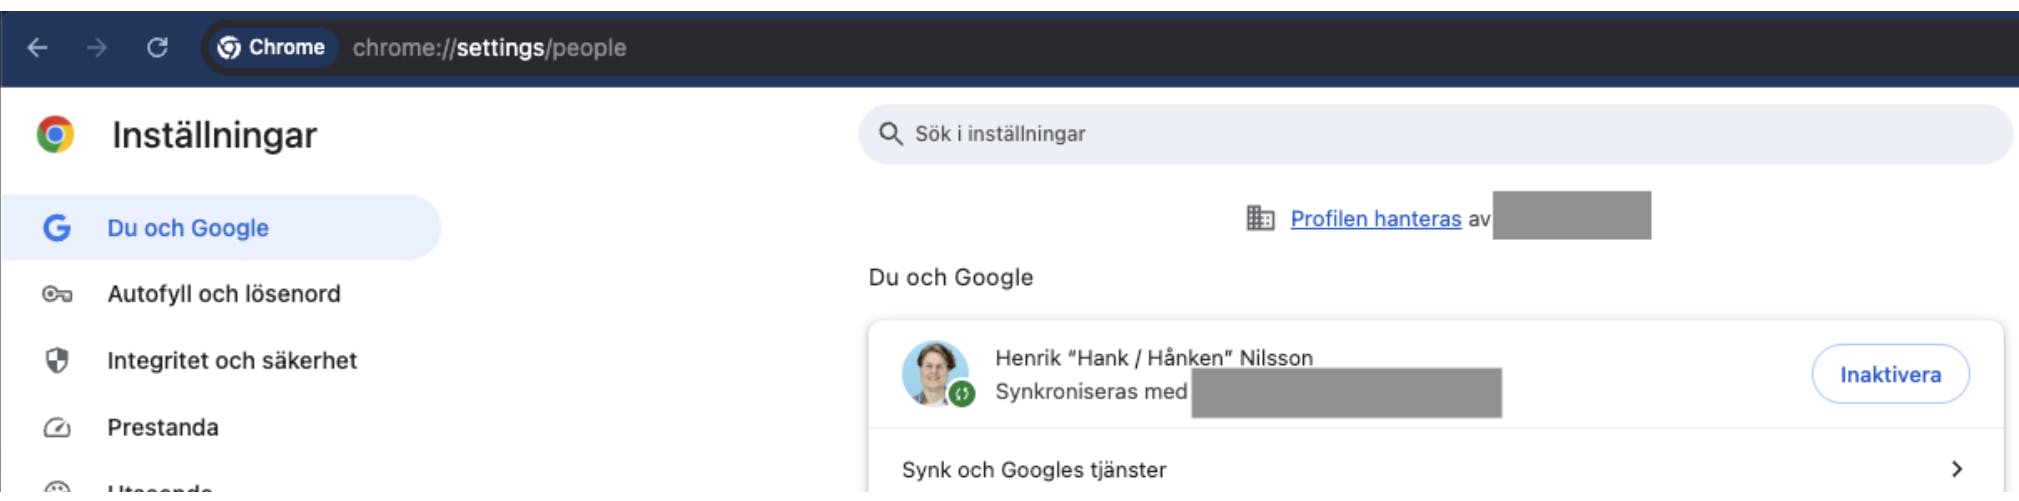Click the Chrome logo beside Inställningar
This screenshot has height=501, width=2019.
(x=56, y=134)
